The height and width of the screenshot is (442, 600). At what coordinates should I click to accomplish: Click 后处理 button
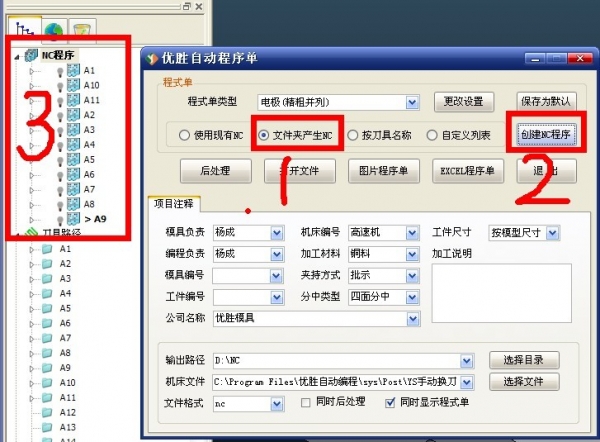(215, 171)
